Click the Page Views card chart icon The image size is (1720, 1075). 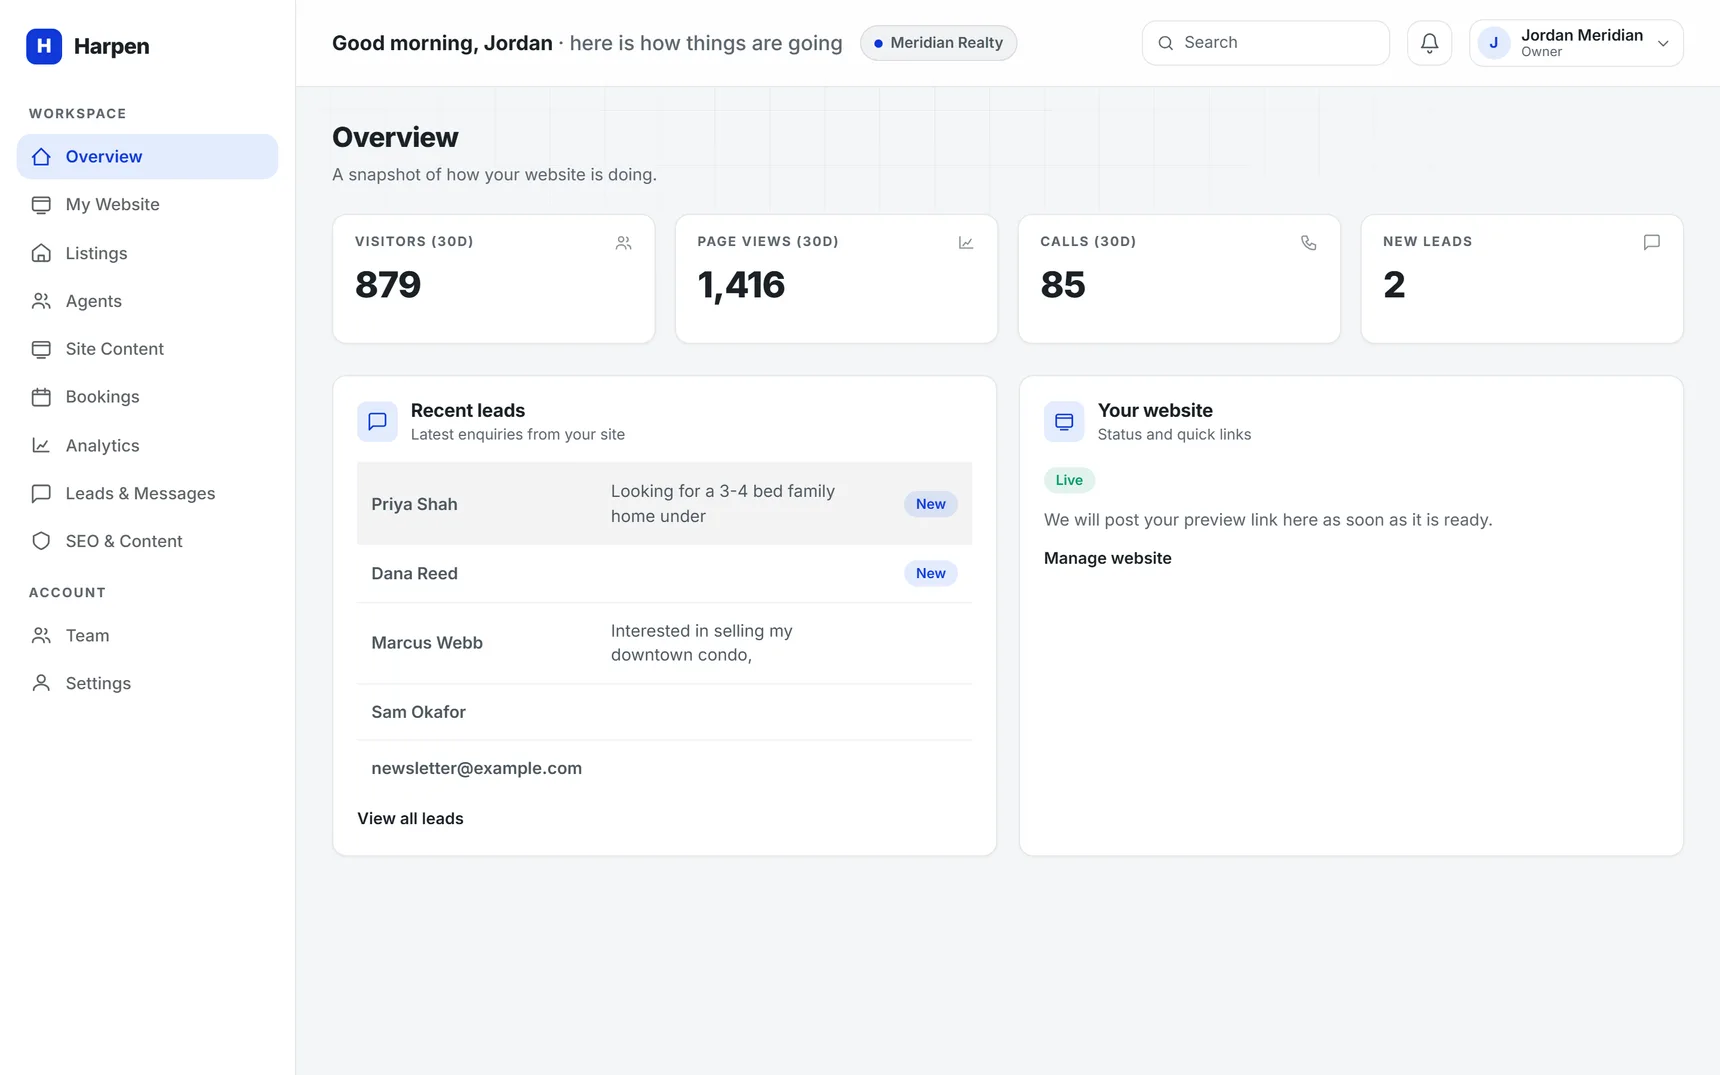tap(966, 243)
